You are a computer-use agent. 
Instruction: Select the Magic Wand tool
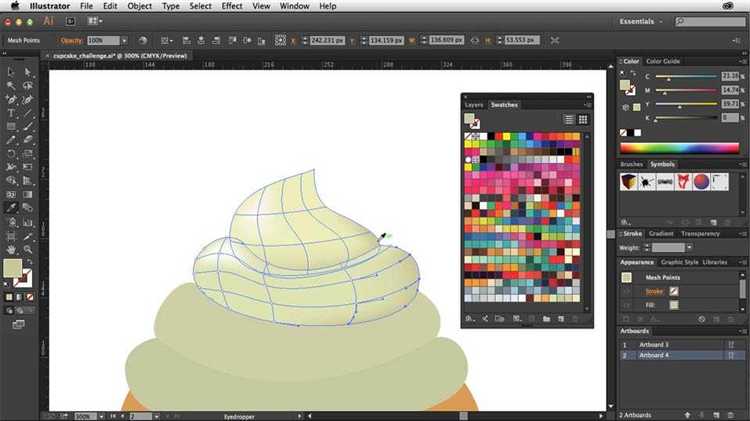pyautogui.click(x=11, y=86)
